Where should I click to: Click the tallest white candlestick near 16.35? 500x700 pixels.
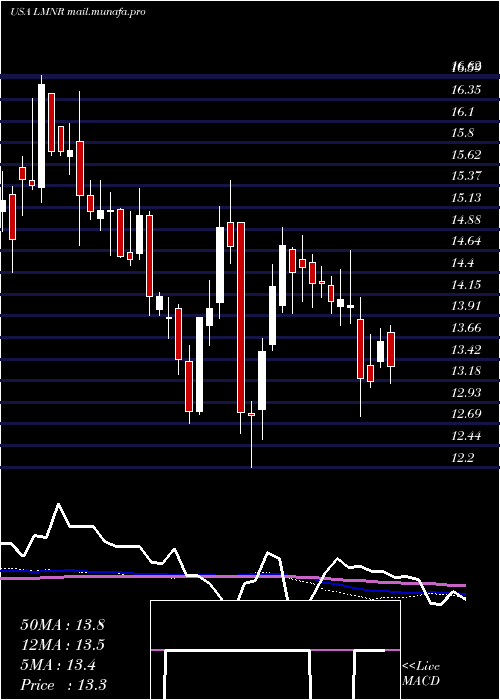[x=42, y=136]
